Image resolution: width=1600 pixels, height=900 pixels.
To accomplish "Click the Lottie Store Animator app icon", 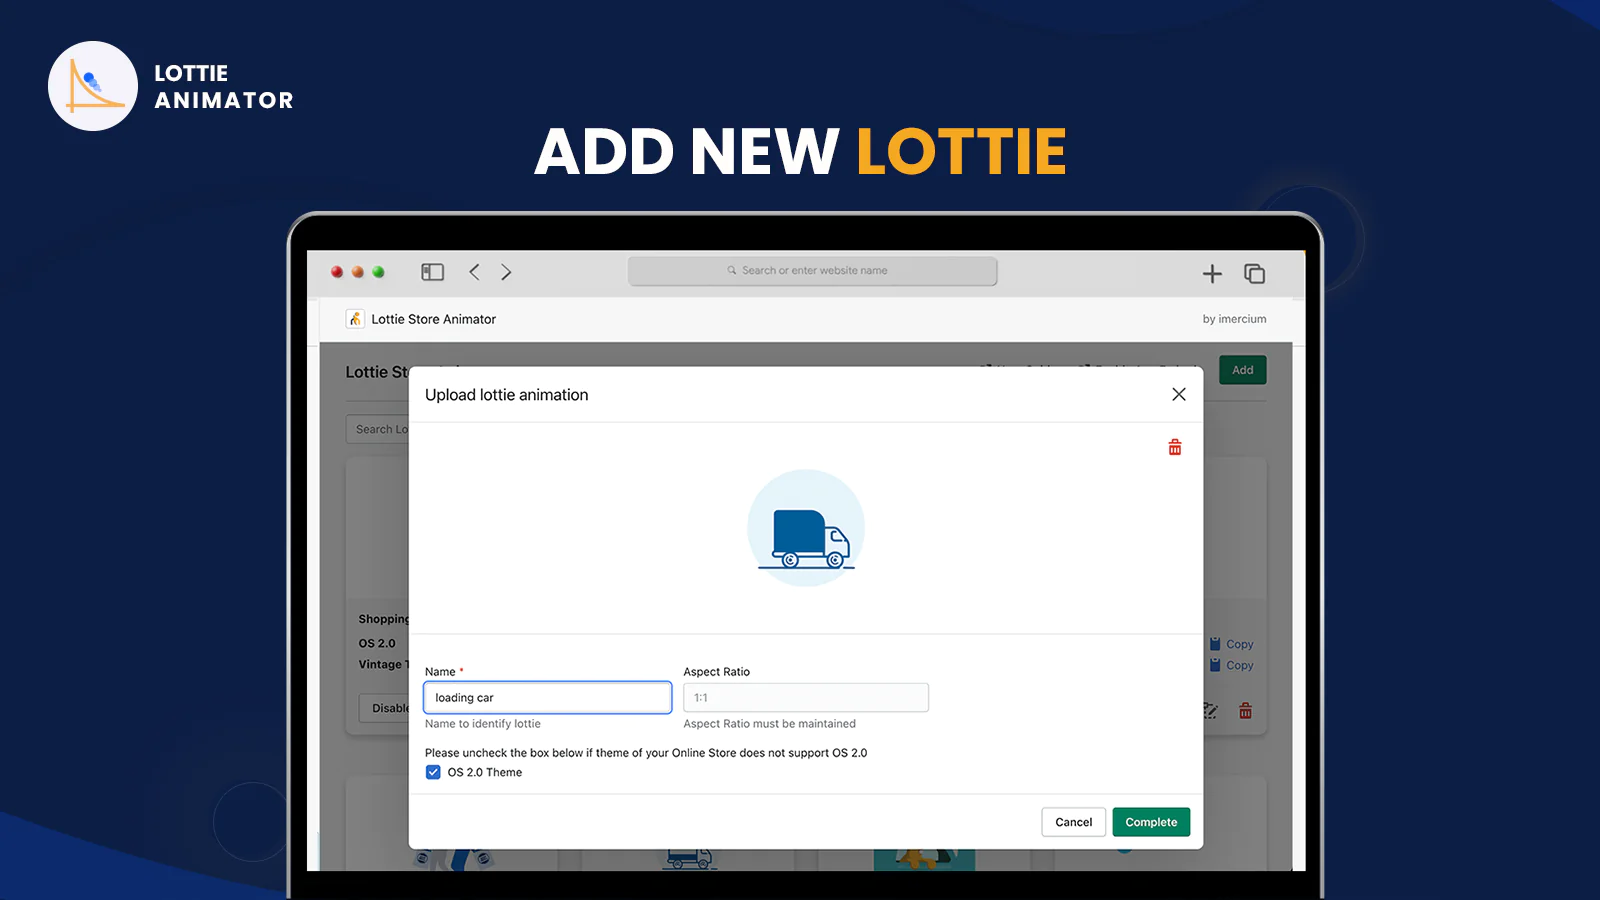I will click(355, 319).
